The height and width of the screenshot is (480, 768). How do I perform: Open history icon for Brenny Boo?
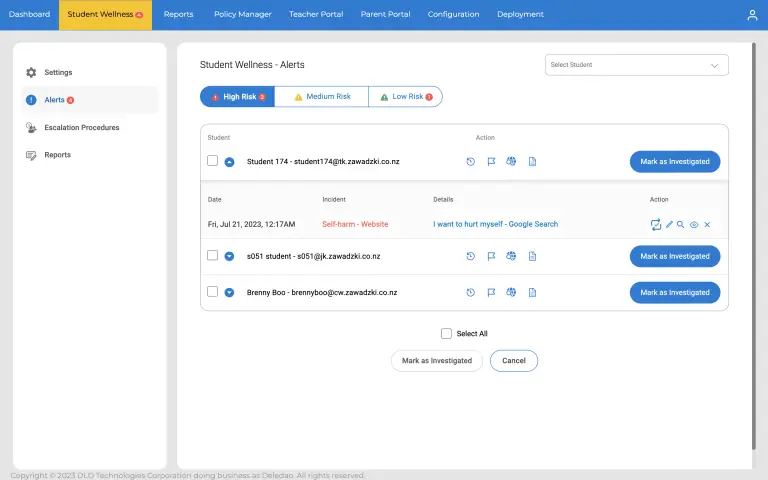coord(470,292)
